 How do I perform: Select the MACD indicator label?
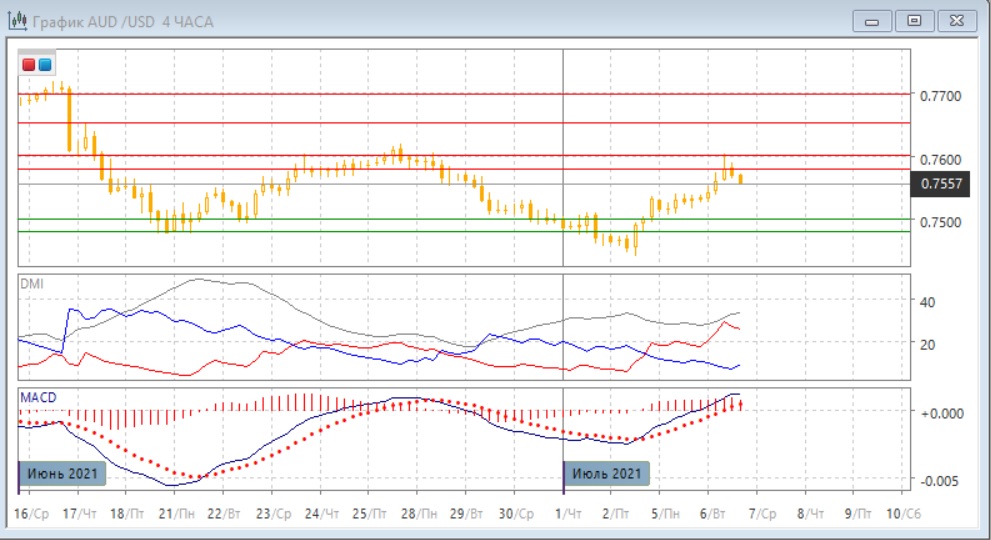point(38,398)
